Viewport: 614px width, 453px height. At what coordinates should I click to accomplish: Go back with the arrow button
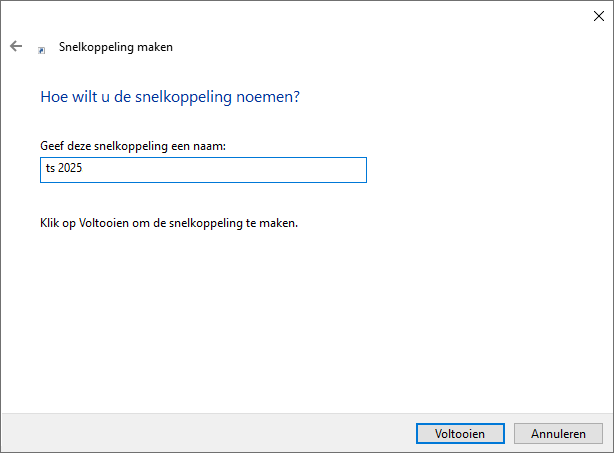coord(16,46)
